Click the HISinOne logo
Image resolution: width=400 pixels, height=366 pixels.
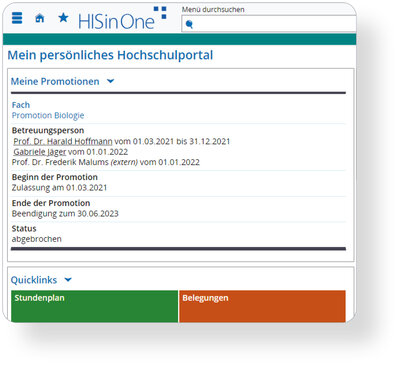point(122,18)
